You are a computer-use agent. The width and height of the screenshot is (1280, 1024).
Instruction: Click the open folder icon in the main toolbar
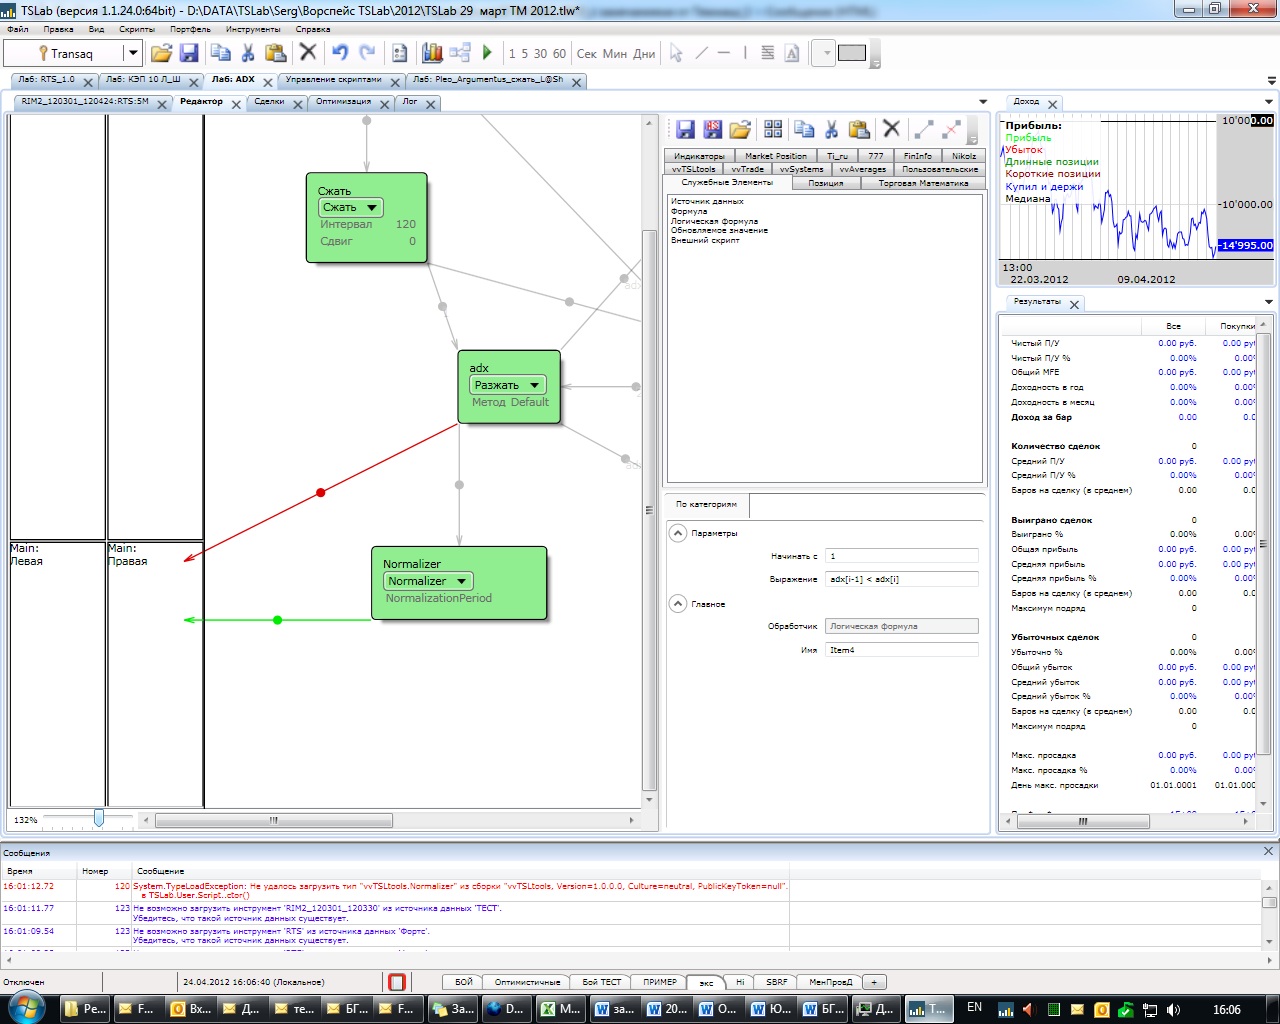(161, 53)
